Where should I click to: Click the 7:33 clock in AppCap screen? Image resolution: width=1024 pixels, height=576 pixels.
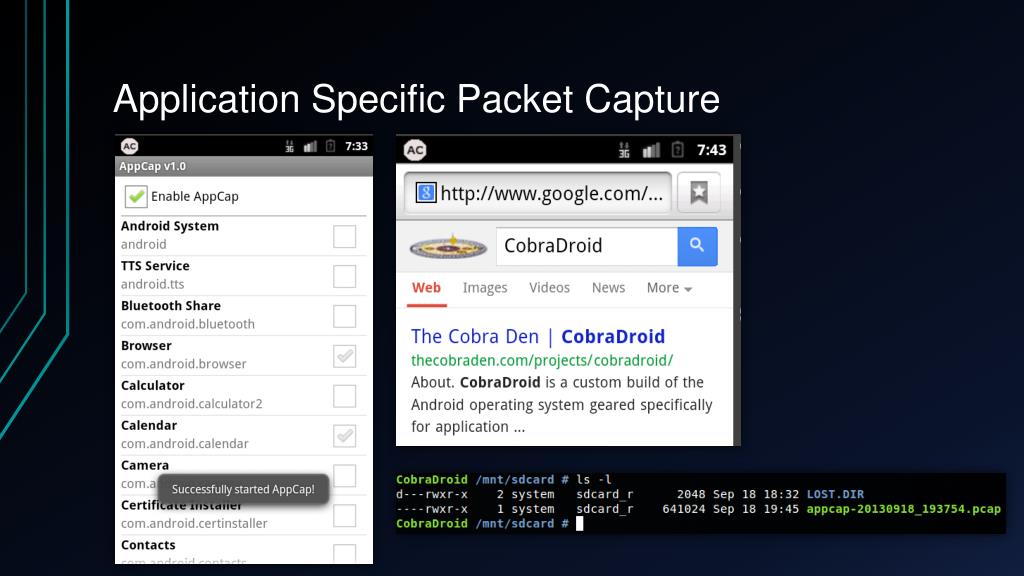[x=357, y=146]
